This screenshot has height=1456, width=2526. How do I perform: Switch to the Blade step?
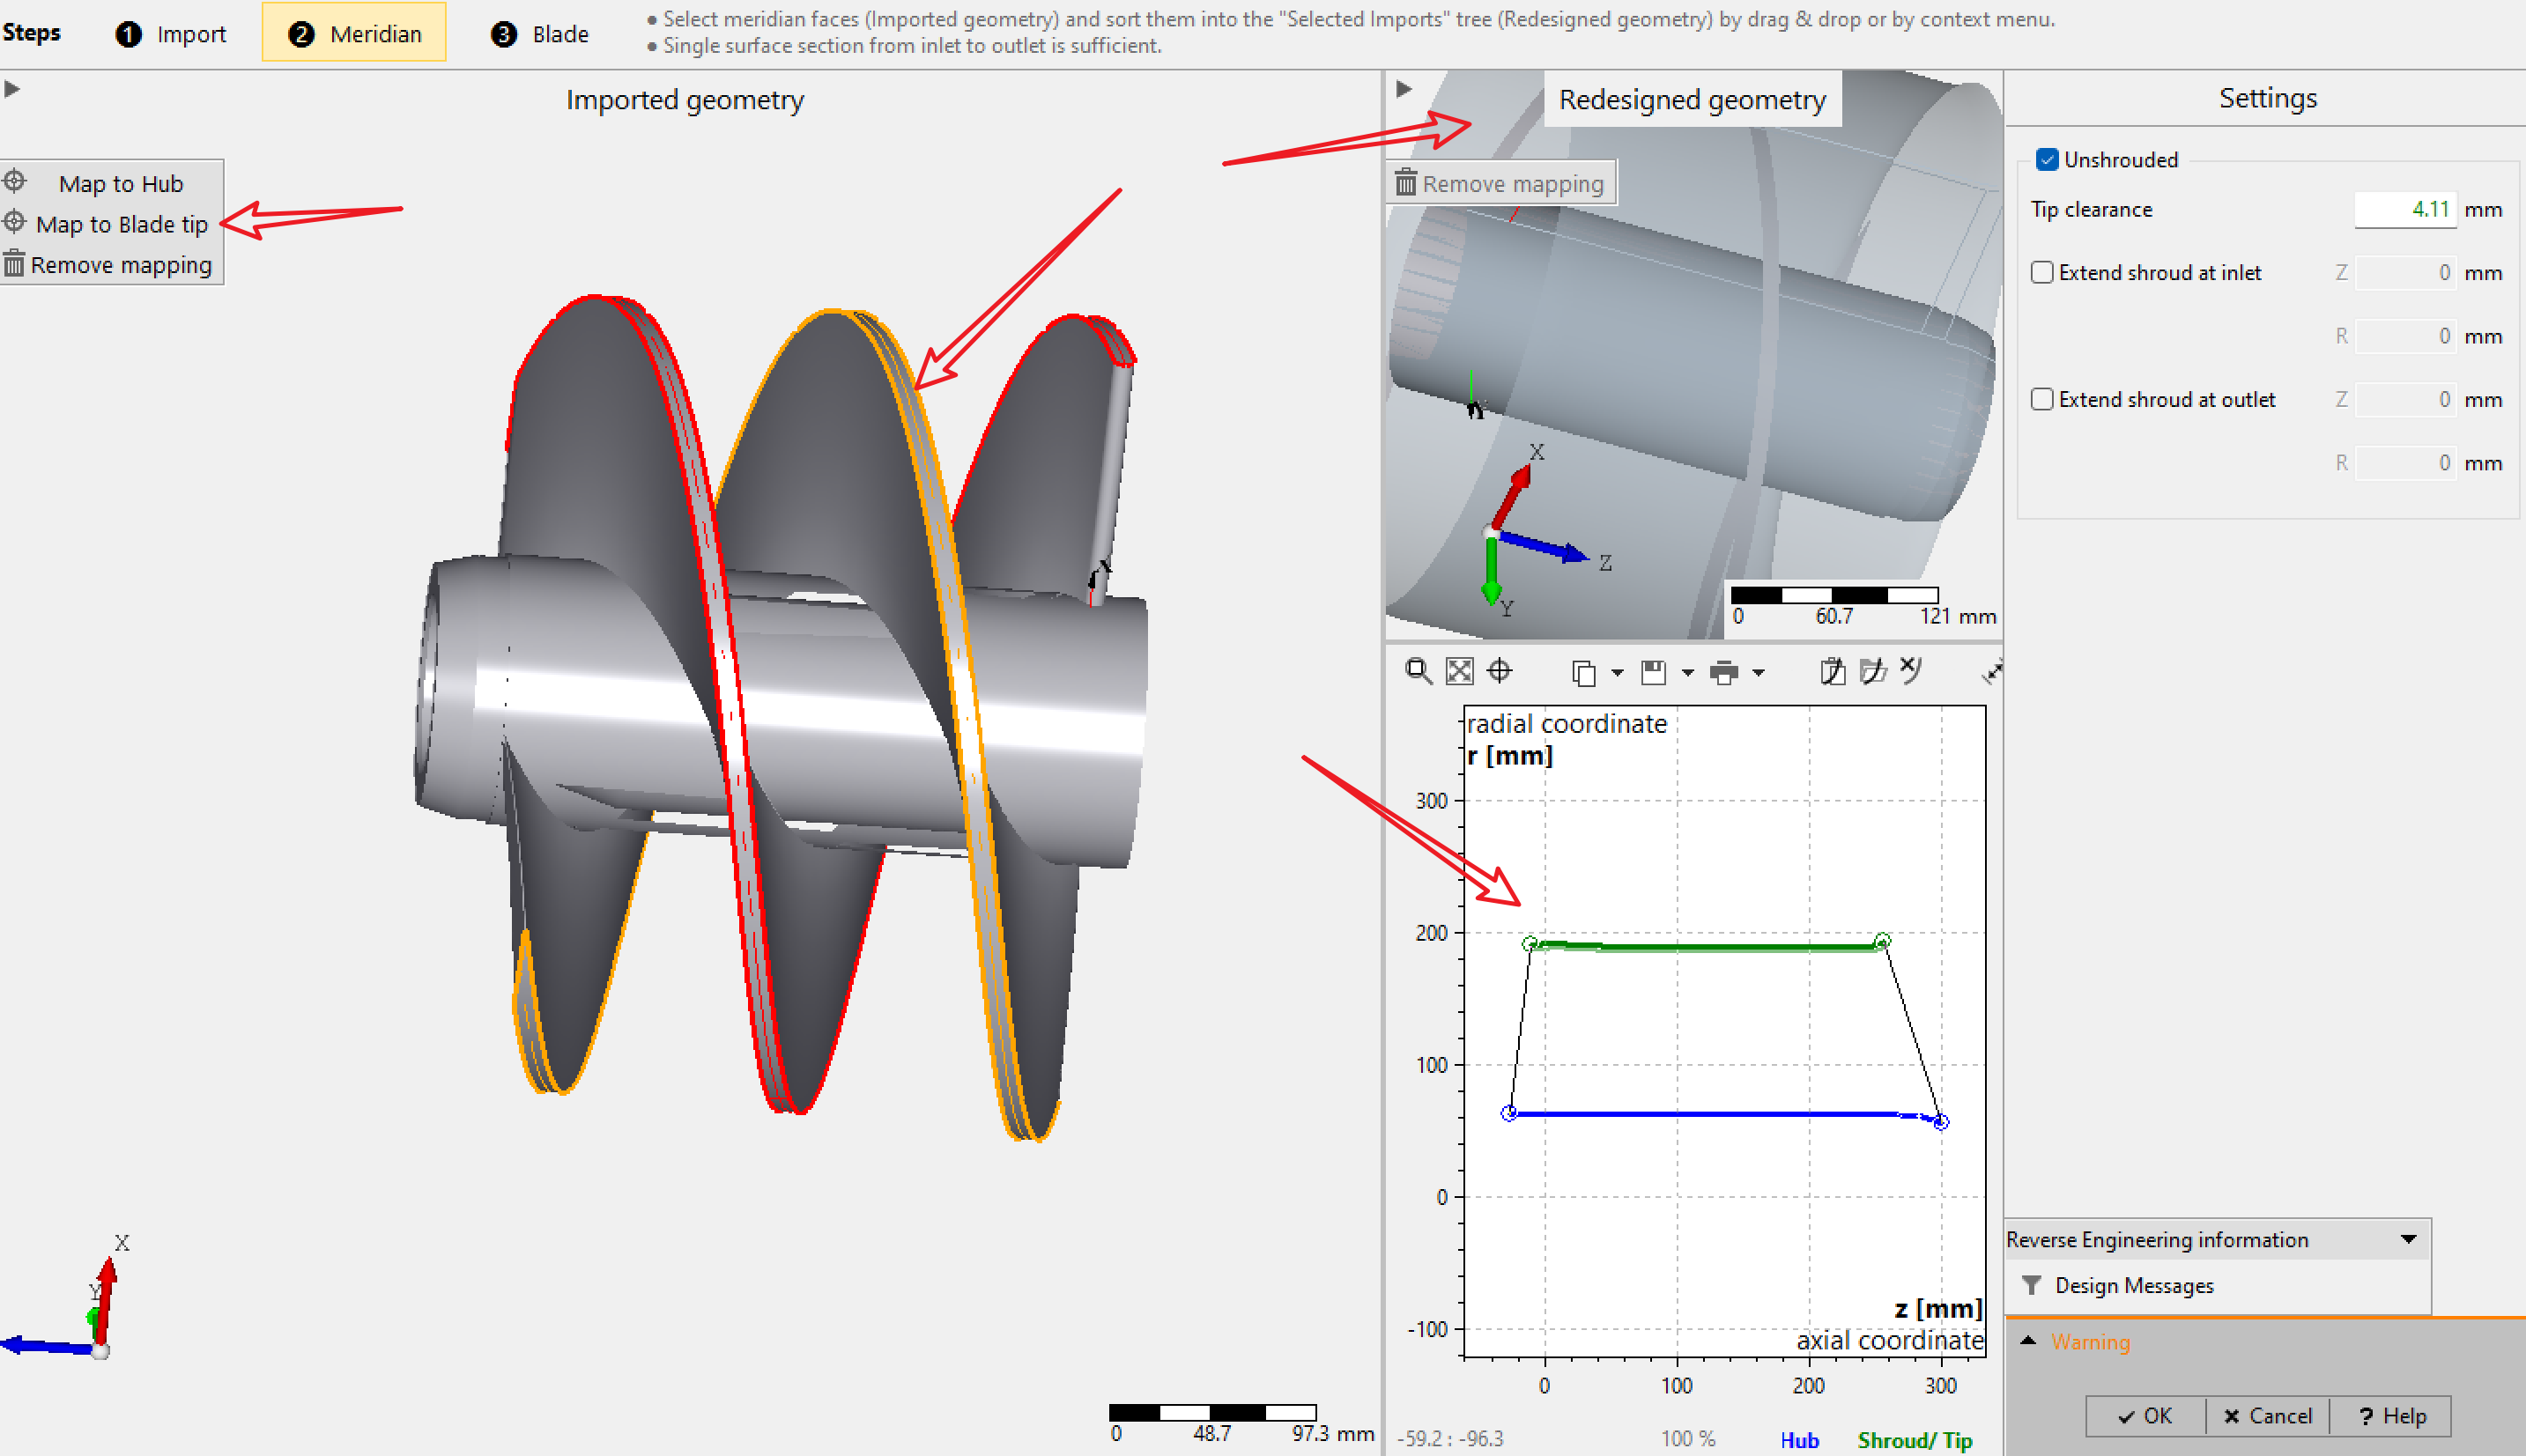click(x=540, y=34)
